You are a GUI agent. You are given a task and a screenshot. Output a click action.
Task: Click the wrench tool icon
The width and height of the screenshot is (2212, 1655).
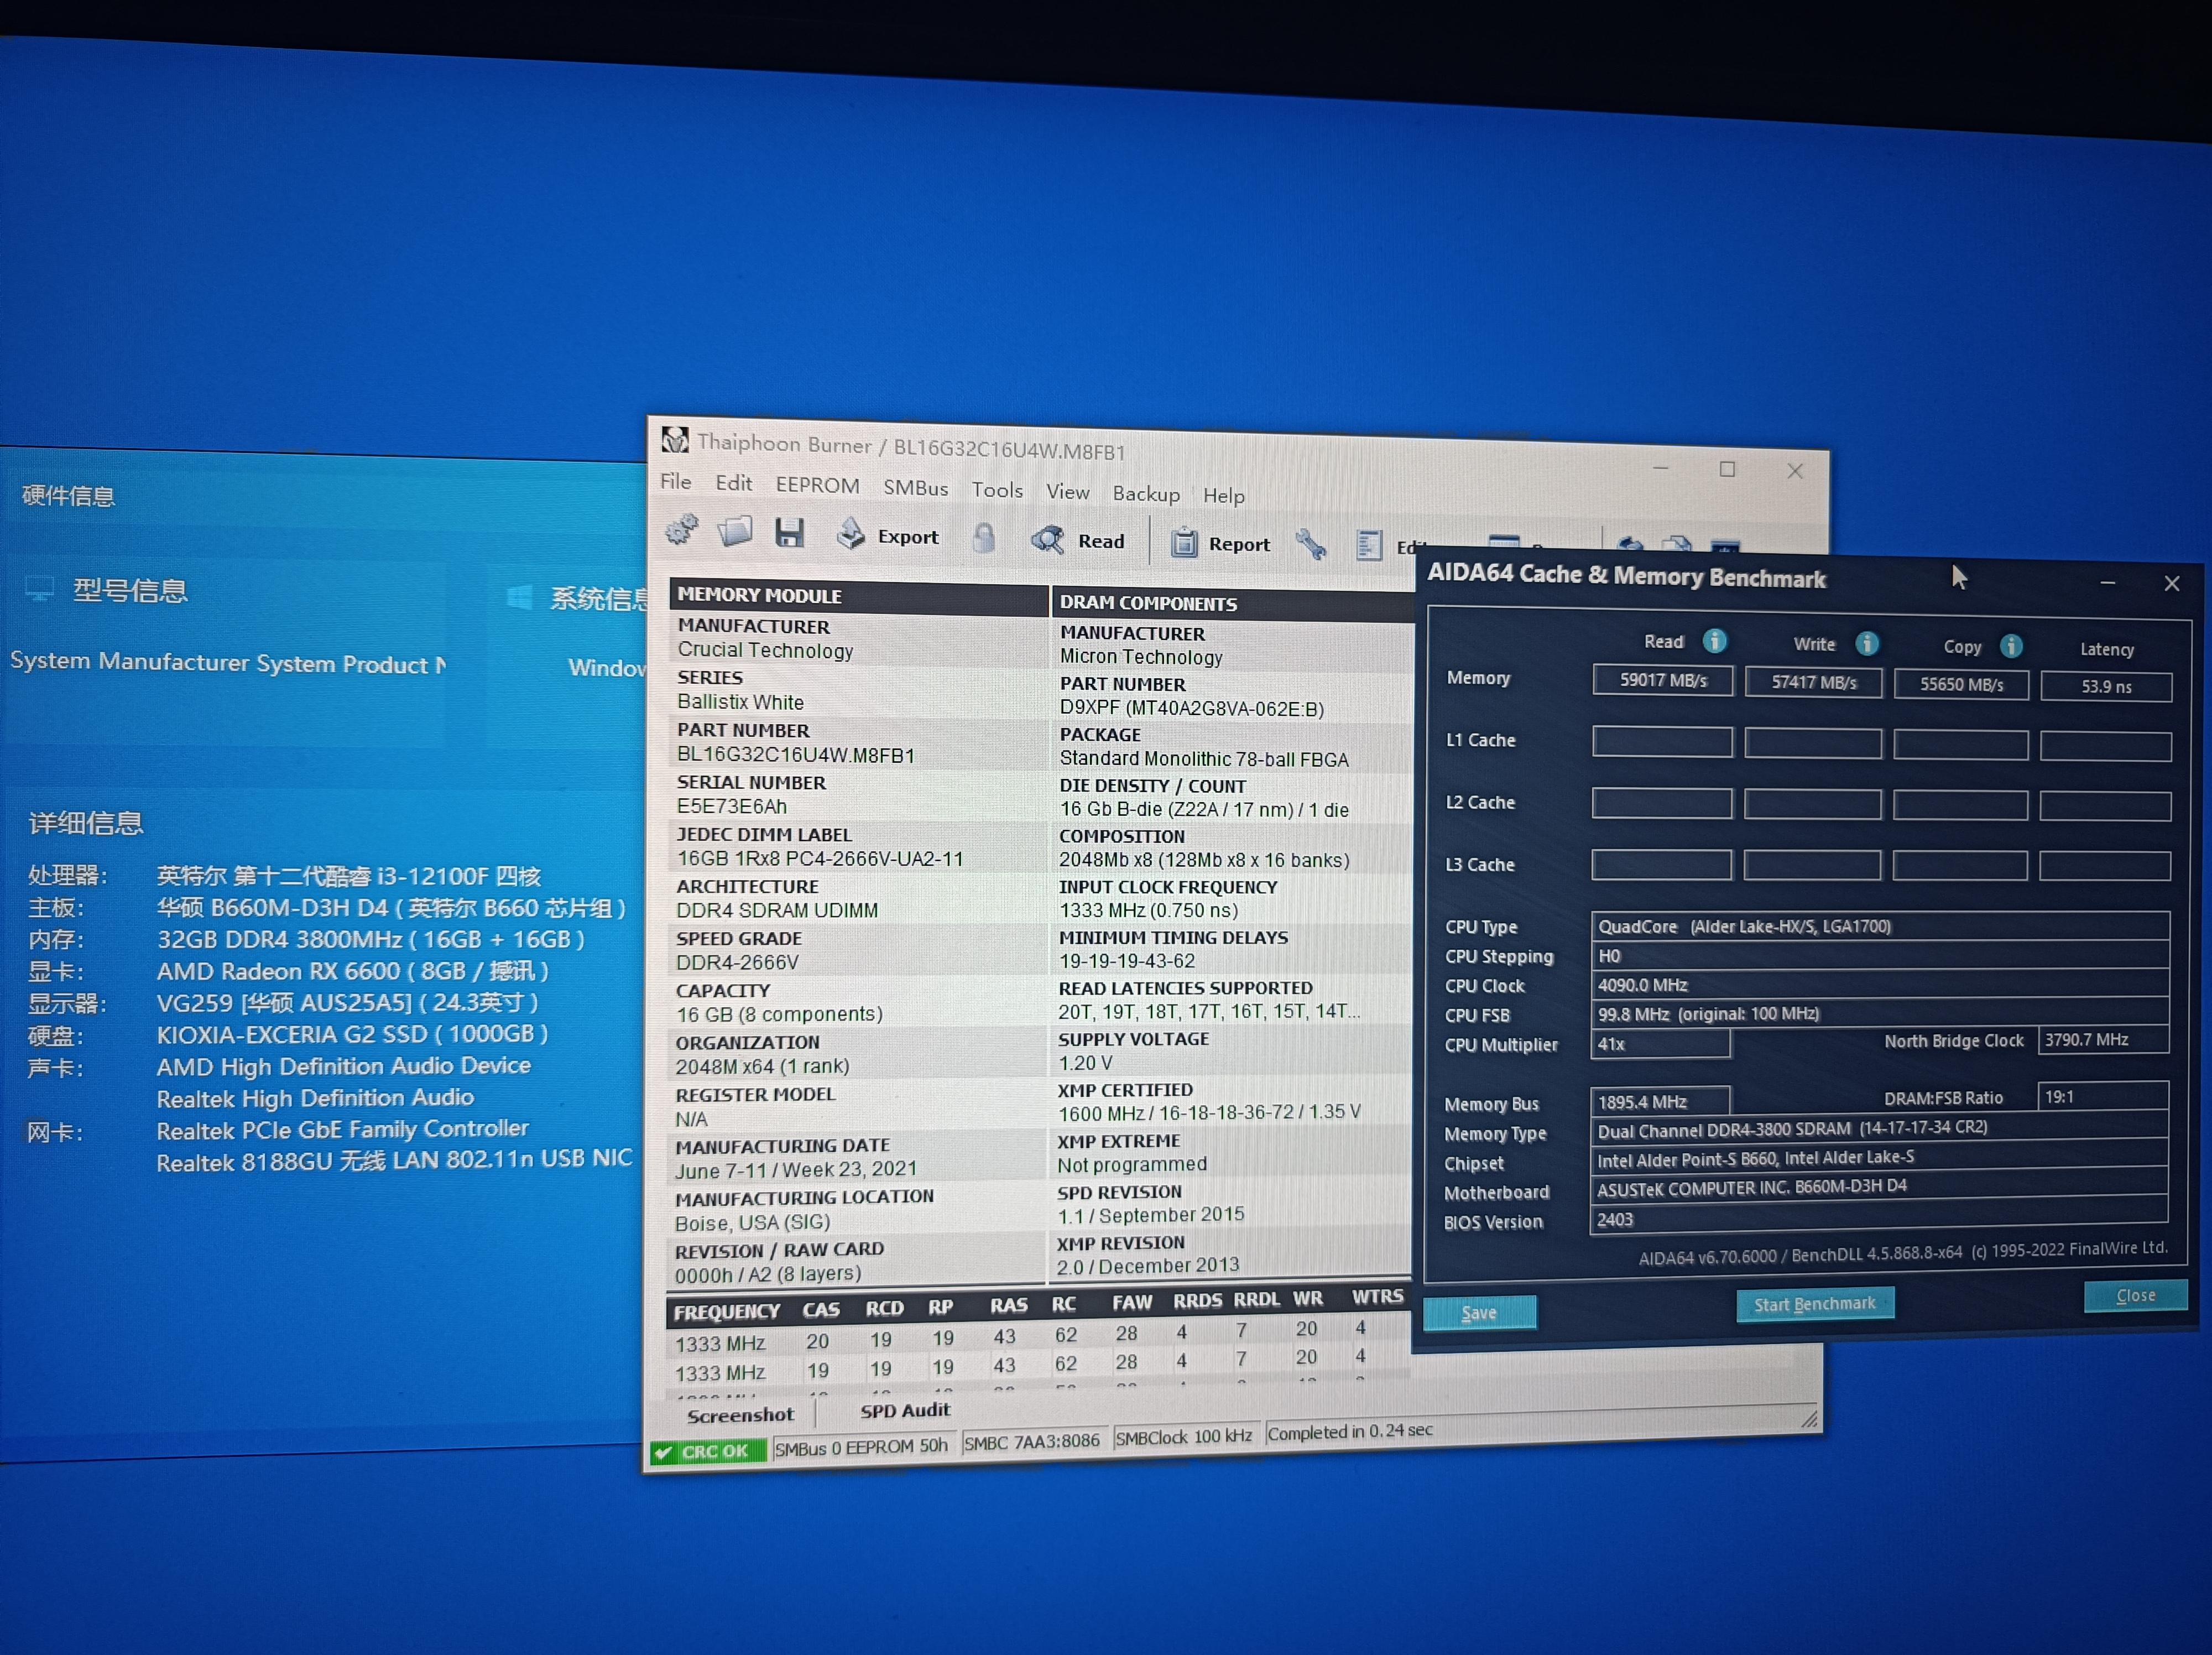coord(1311,545)
